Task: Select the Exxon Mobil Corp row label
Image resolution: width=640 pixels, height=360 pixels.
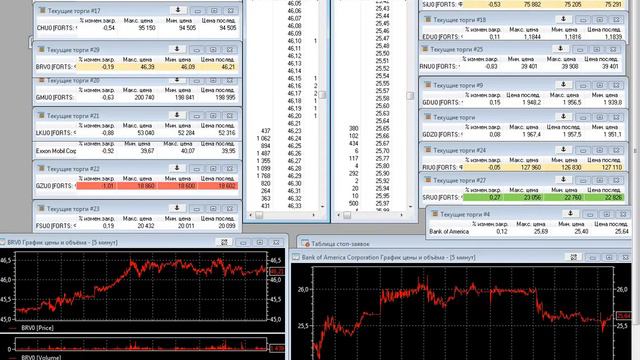Action: click(56, 151)
